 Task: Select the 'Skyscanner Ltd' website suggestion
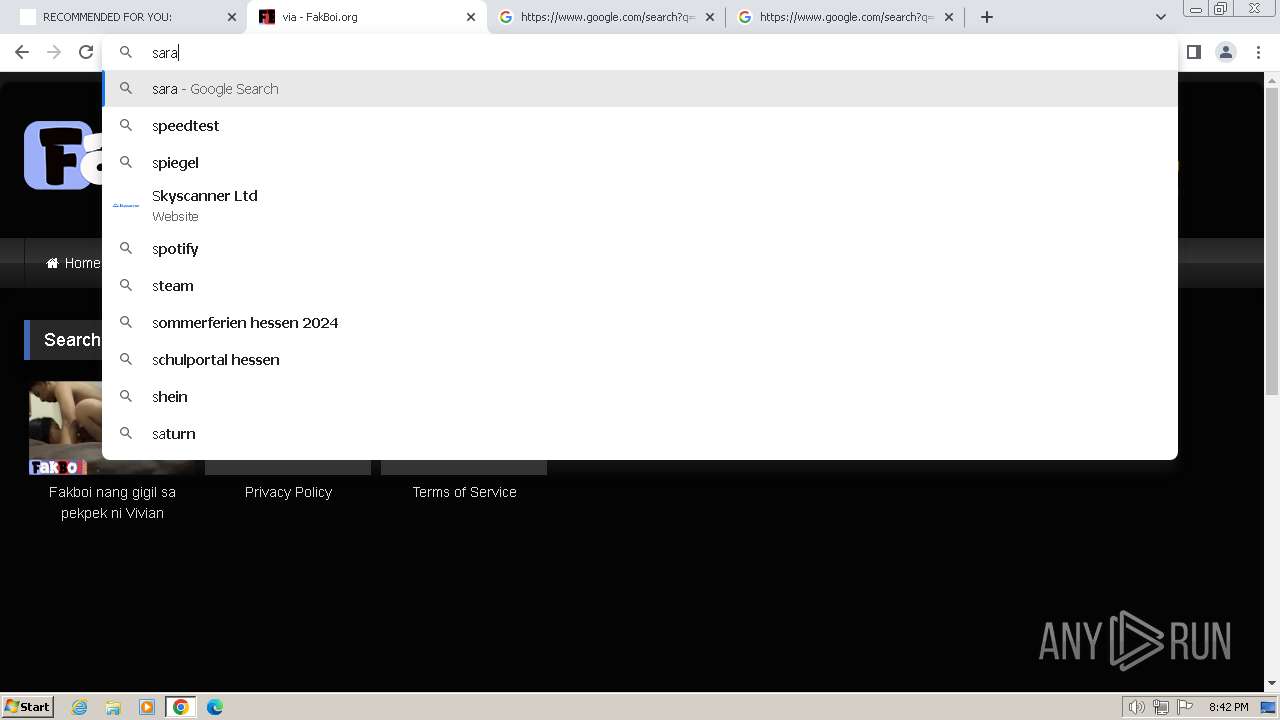click(x=640, y=206)
